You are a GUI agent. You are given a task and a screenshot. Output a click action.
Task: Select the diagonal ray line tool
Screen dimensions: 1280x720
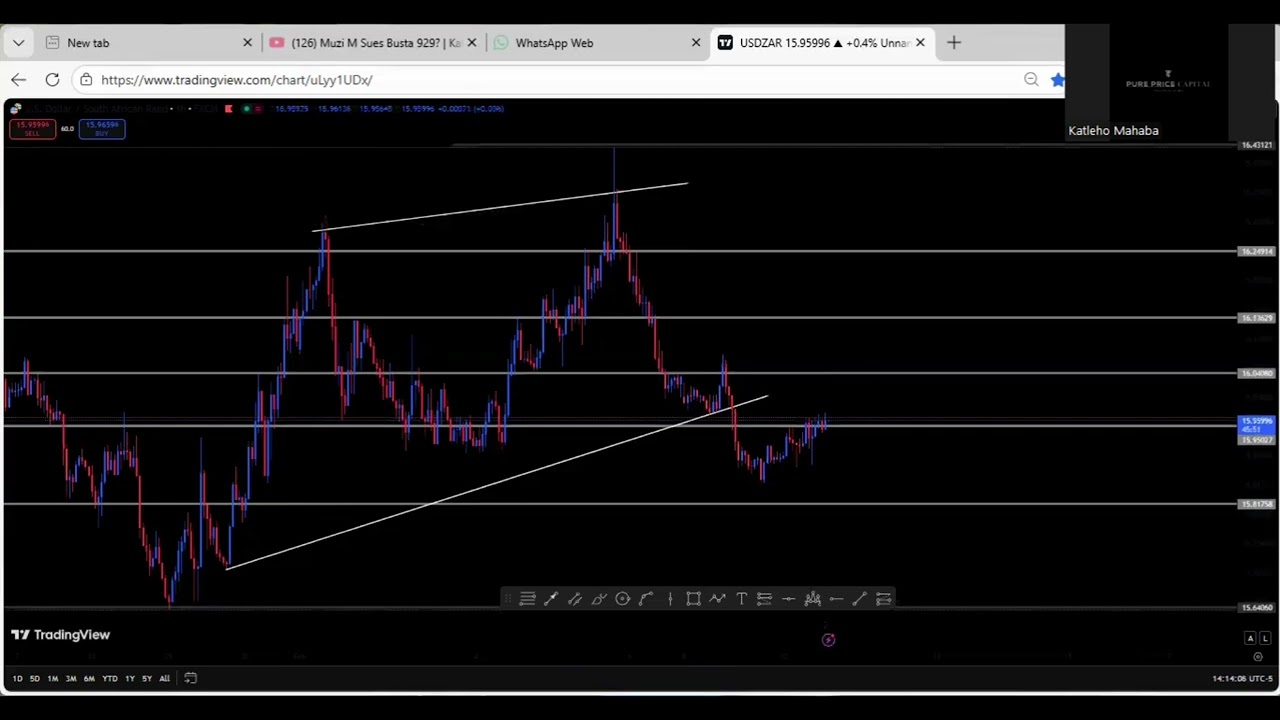859,599
